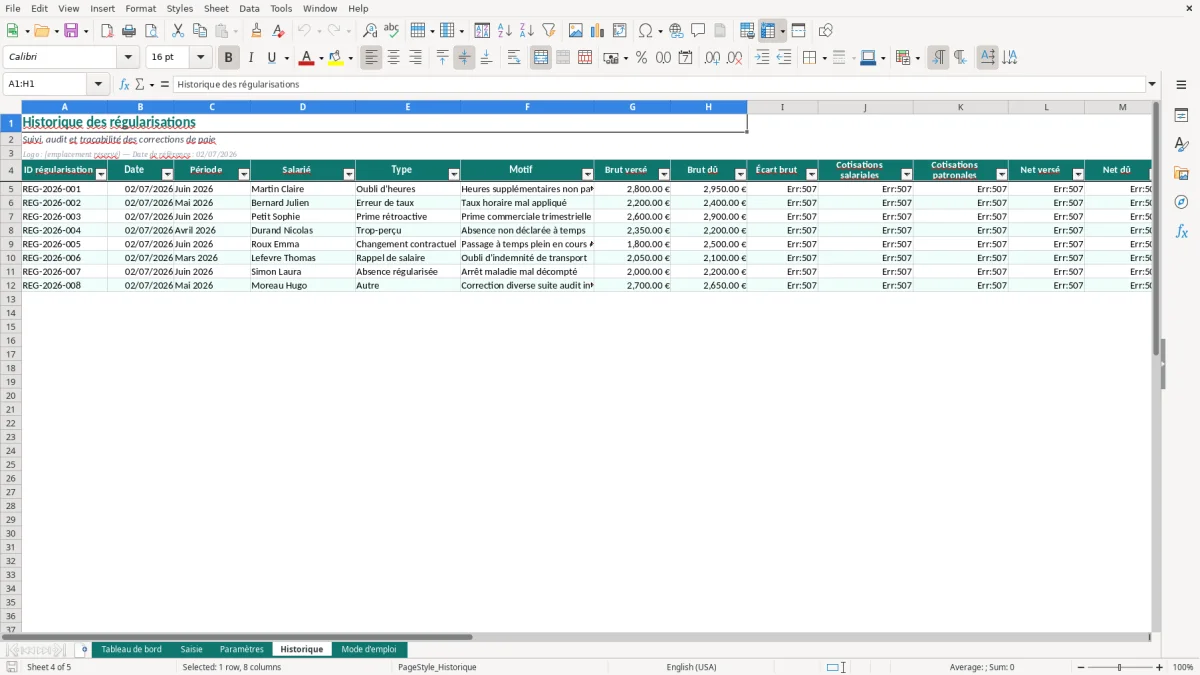Click Sort Descending icon
This screenshot has width=1200, height=675.
tap(527, 31)
